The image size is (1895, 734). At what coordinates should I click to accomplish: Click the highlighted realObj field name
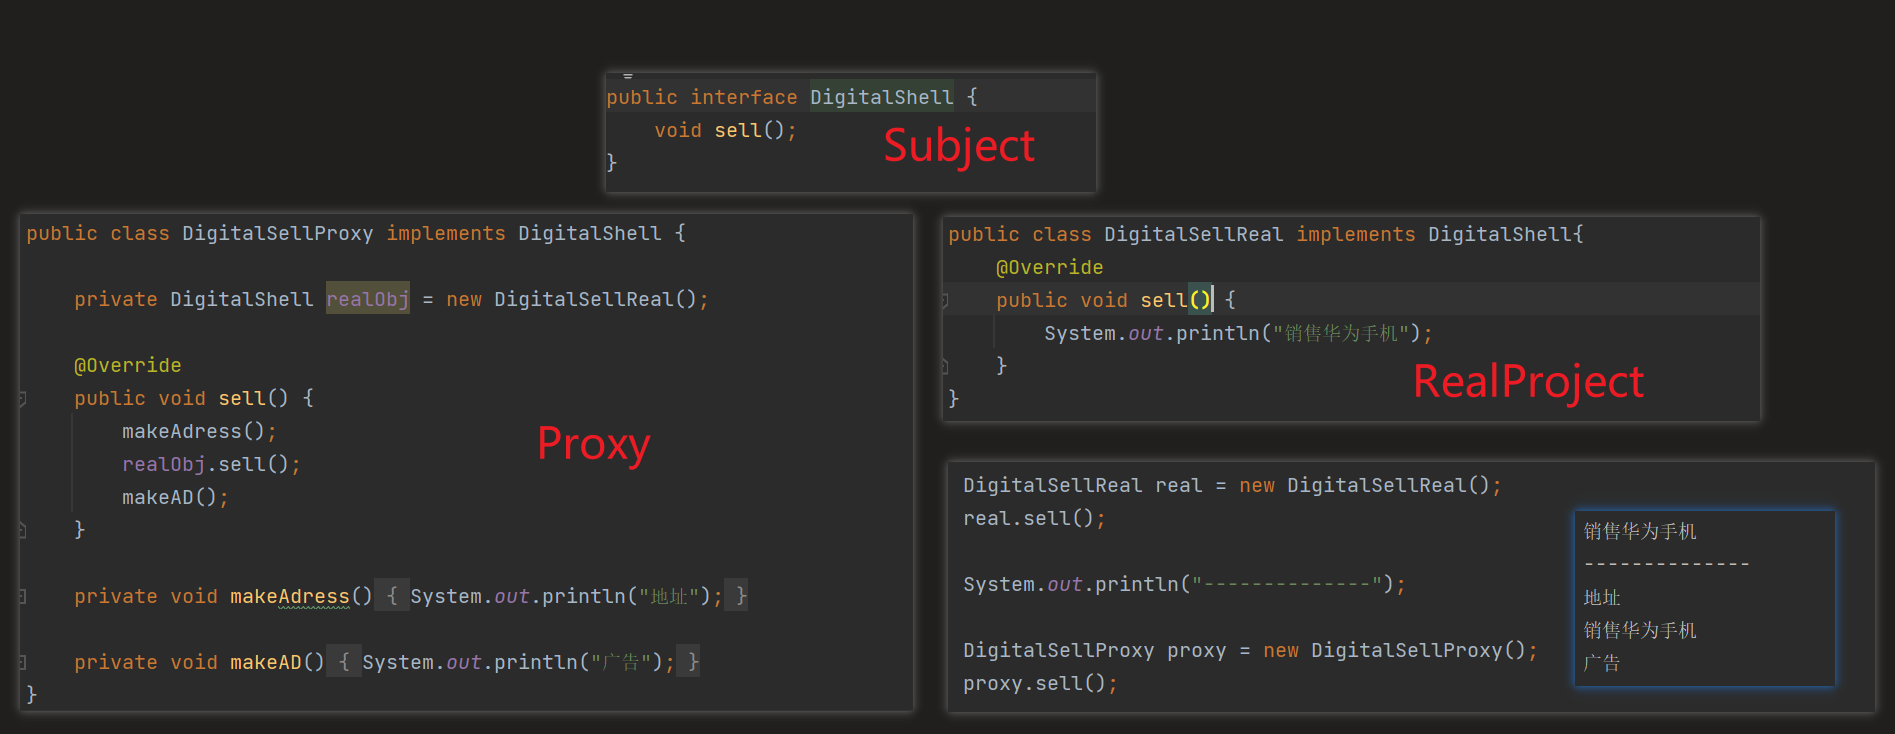[x=367, y=299]
